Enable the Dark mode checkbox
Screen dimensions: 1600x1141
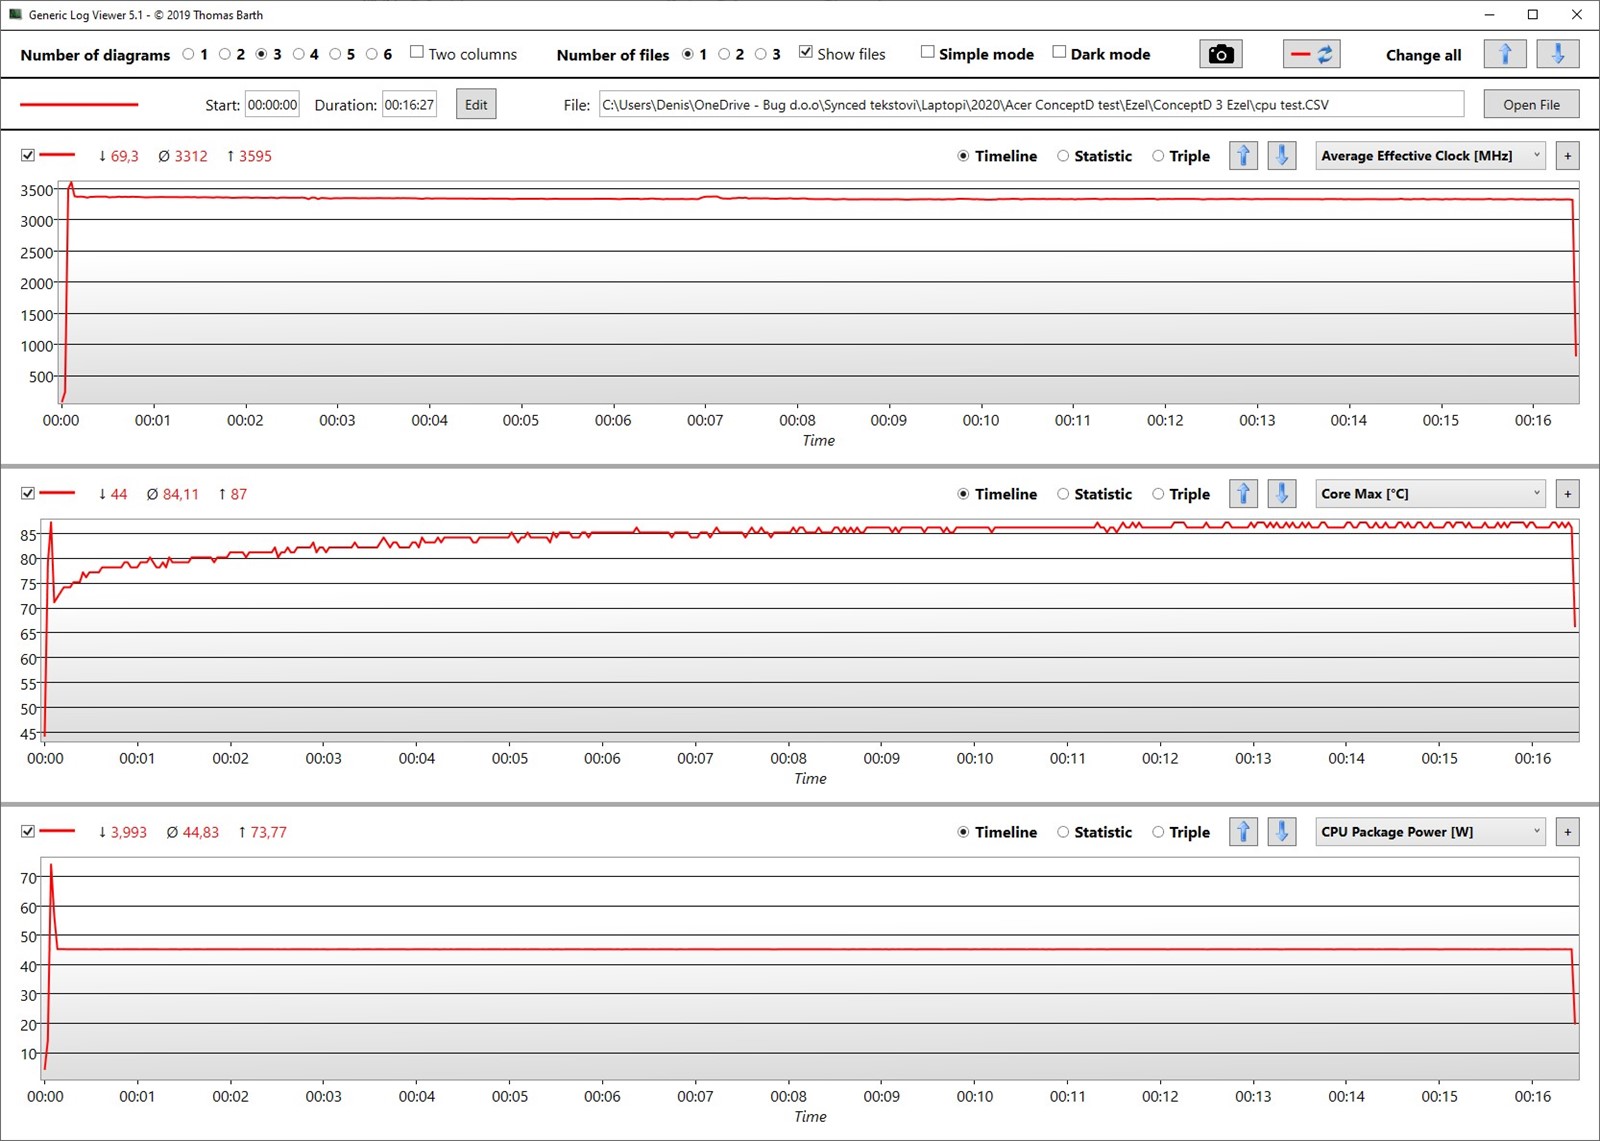click(x=1059, y=53)
